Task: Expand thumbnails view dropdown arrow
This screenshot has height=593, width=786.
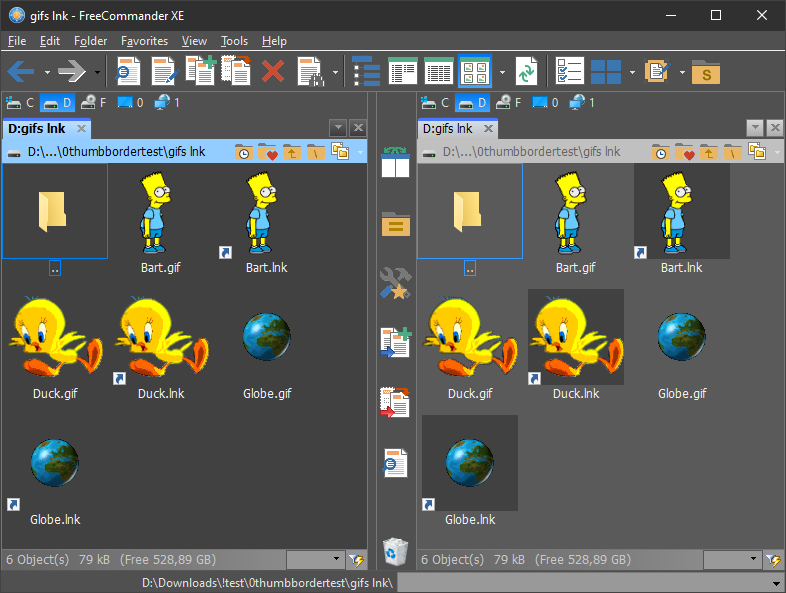Action: click(x=502, y=72)
